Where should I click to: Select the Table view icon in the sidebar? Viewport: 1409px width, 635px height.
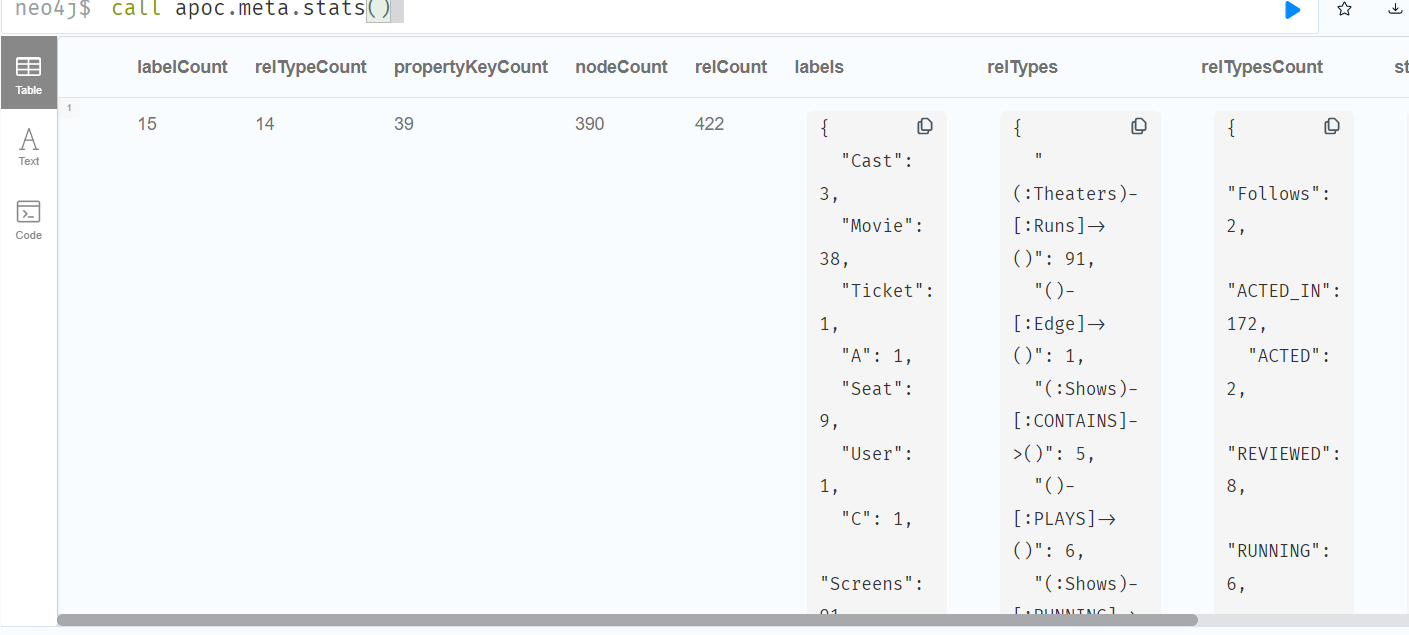click(x=28, y=72)
